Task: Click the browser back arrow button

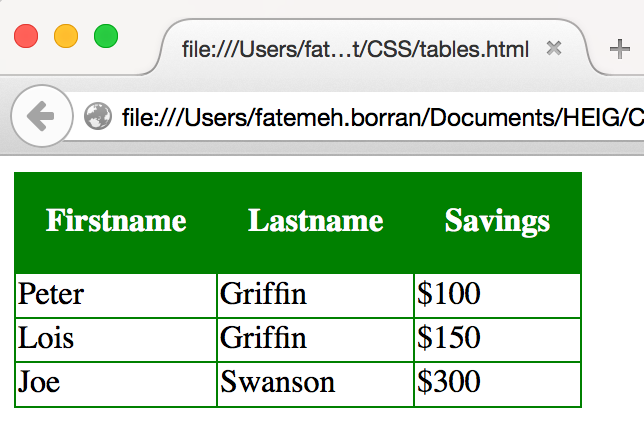Action: [x=42, y=116]
